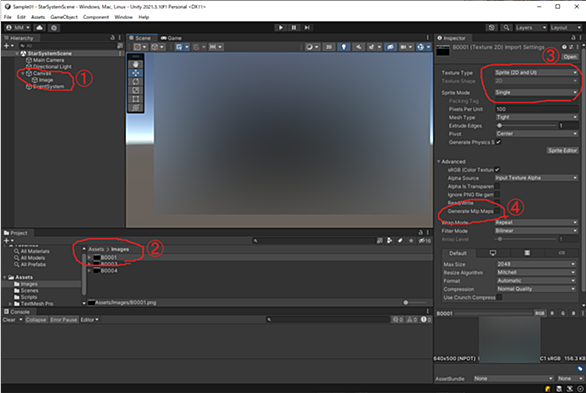This screenshot has width=586, height=393.
Task: Open the cloud services icon
Action: (40, 28)
